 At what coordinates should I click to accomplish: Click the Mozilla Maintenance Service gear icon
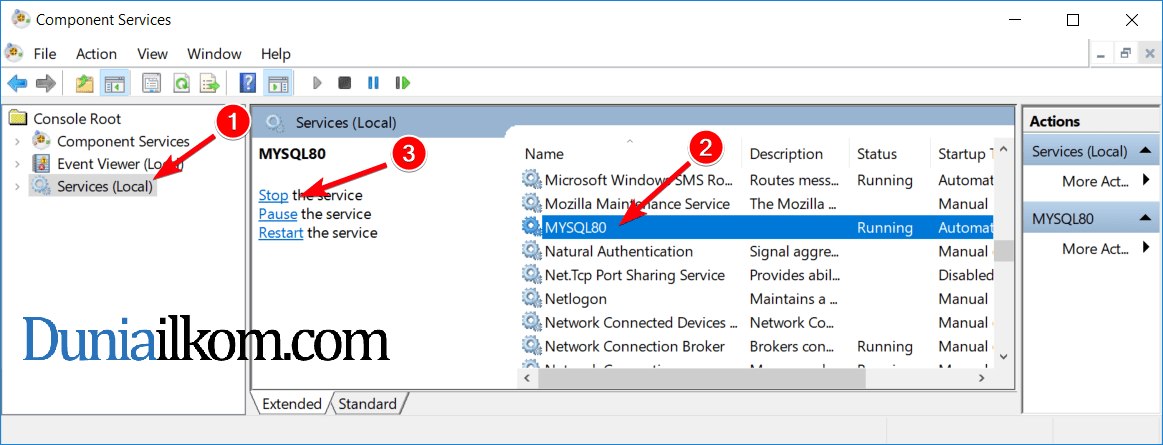pyautogui.click(x=531, y=204)
